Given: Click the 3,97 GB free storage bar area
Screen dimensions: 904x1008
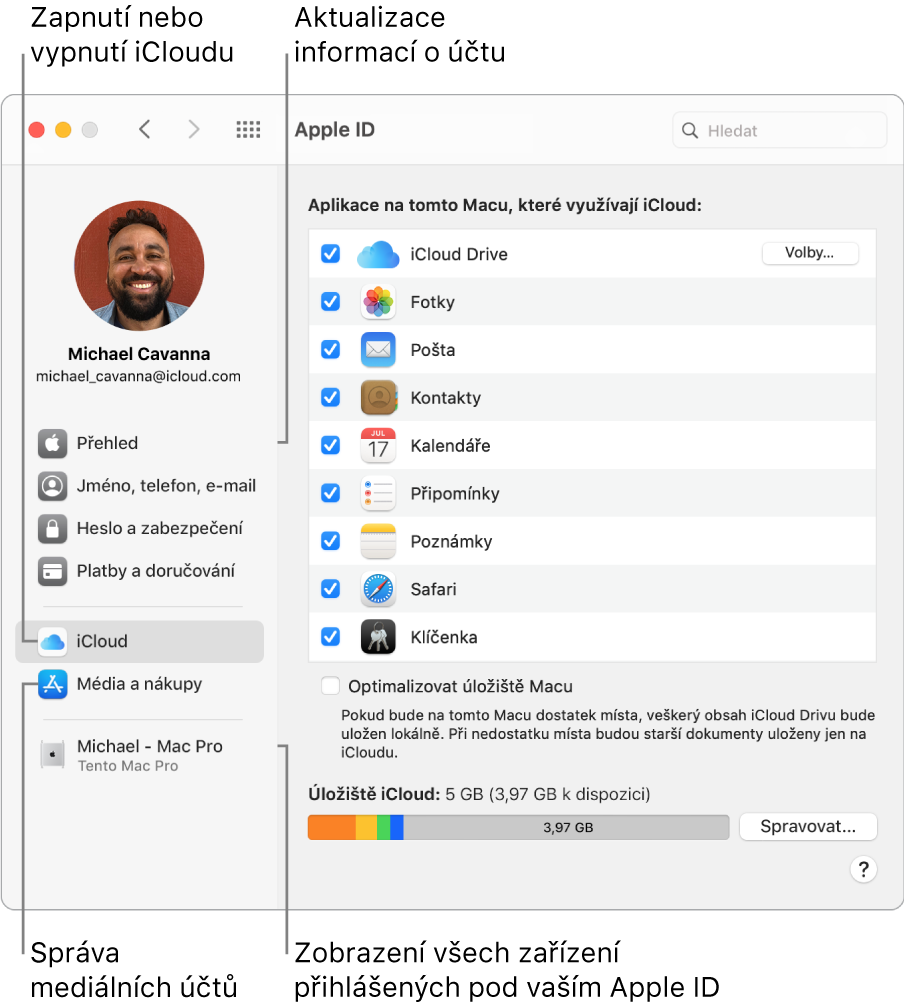Looking at the screenshot, I should pyautogui.click(x=566, y=827).
